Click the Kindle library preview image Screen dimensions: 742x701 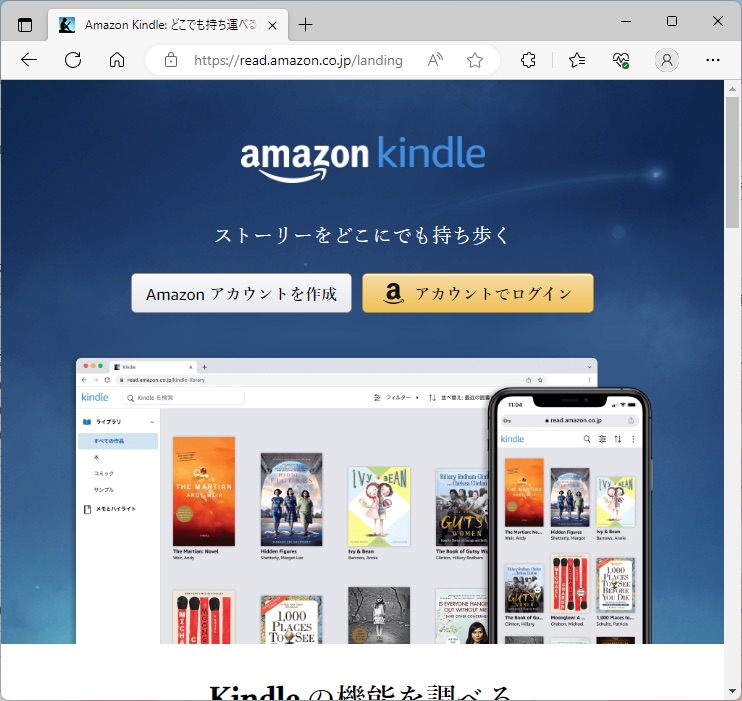click(363, 501)
